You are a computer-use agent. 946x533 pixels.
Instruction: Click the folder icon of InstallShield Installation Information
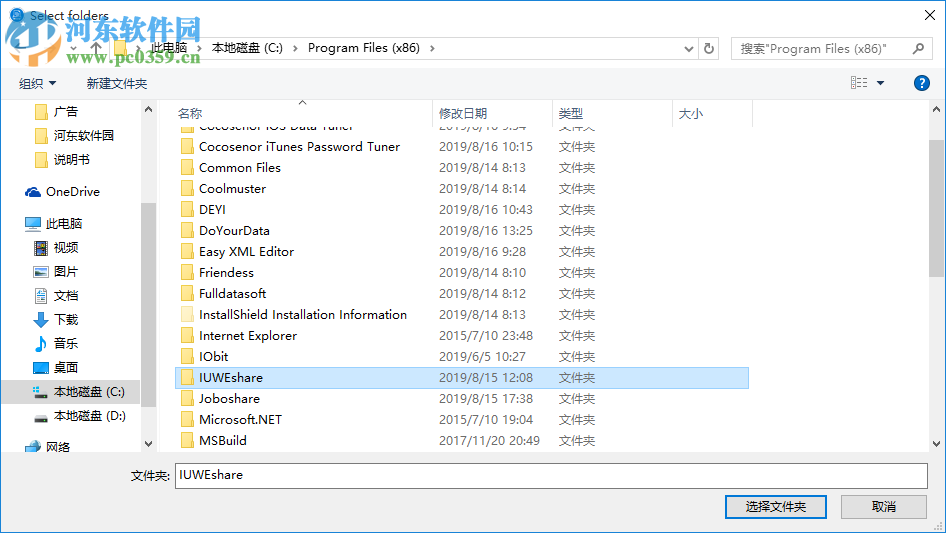tap(188, 314)
